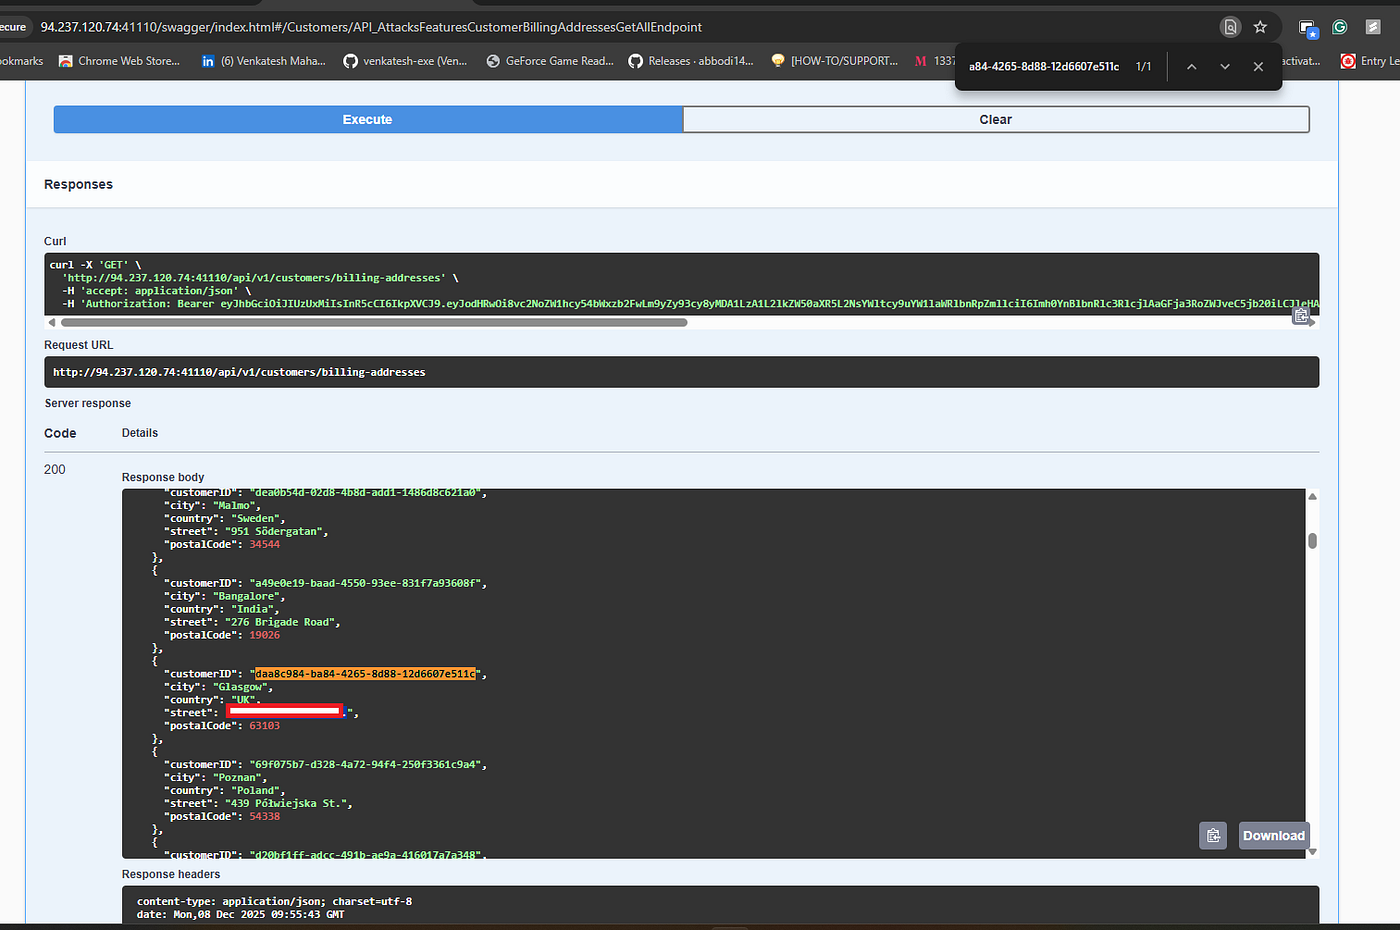This screenshot has width=1400, height=930.
Task: Open the venkatesh-exe GitHub bookmark
Action: click(x=406, y=61)
